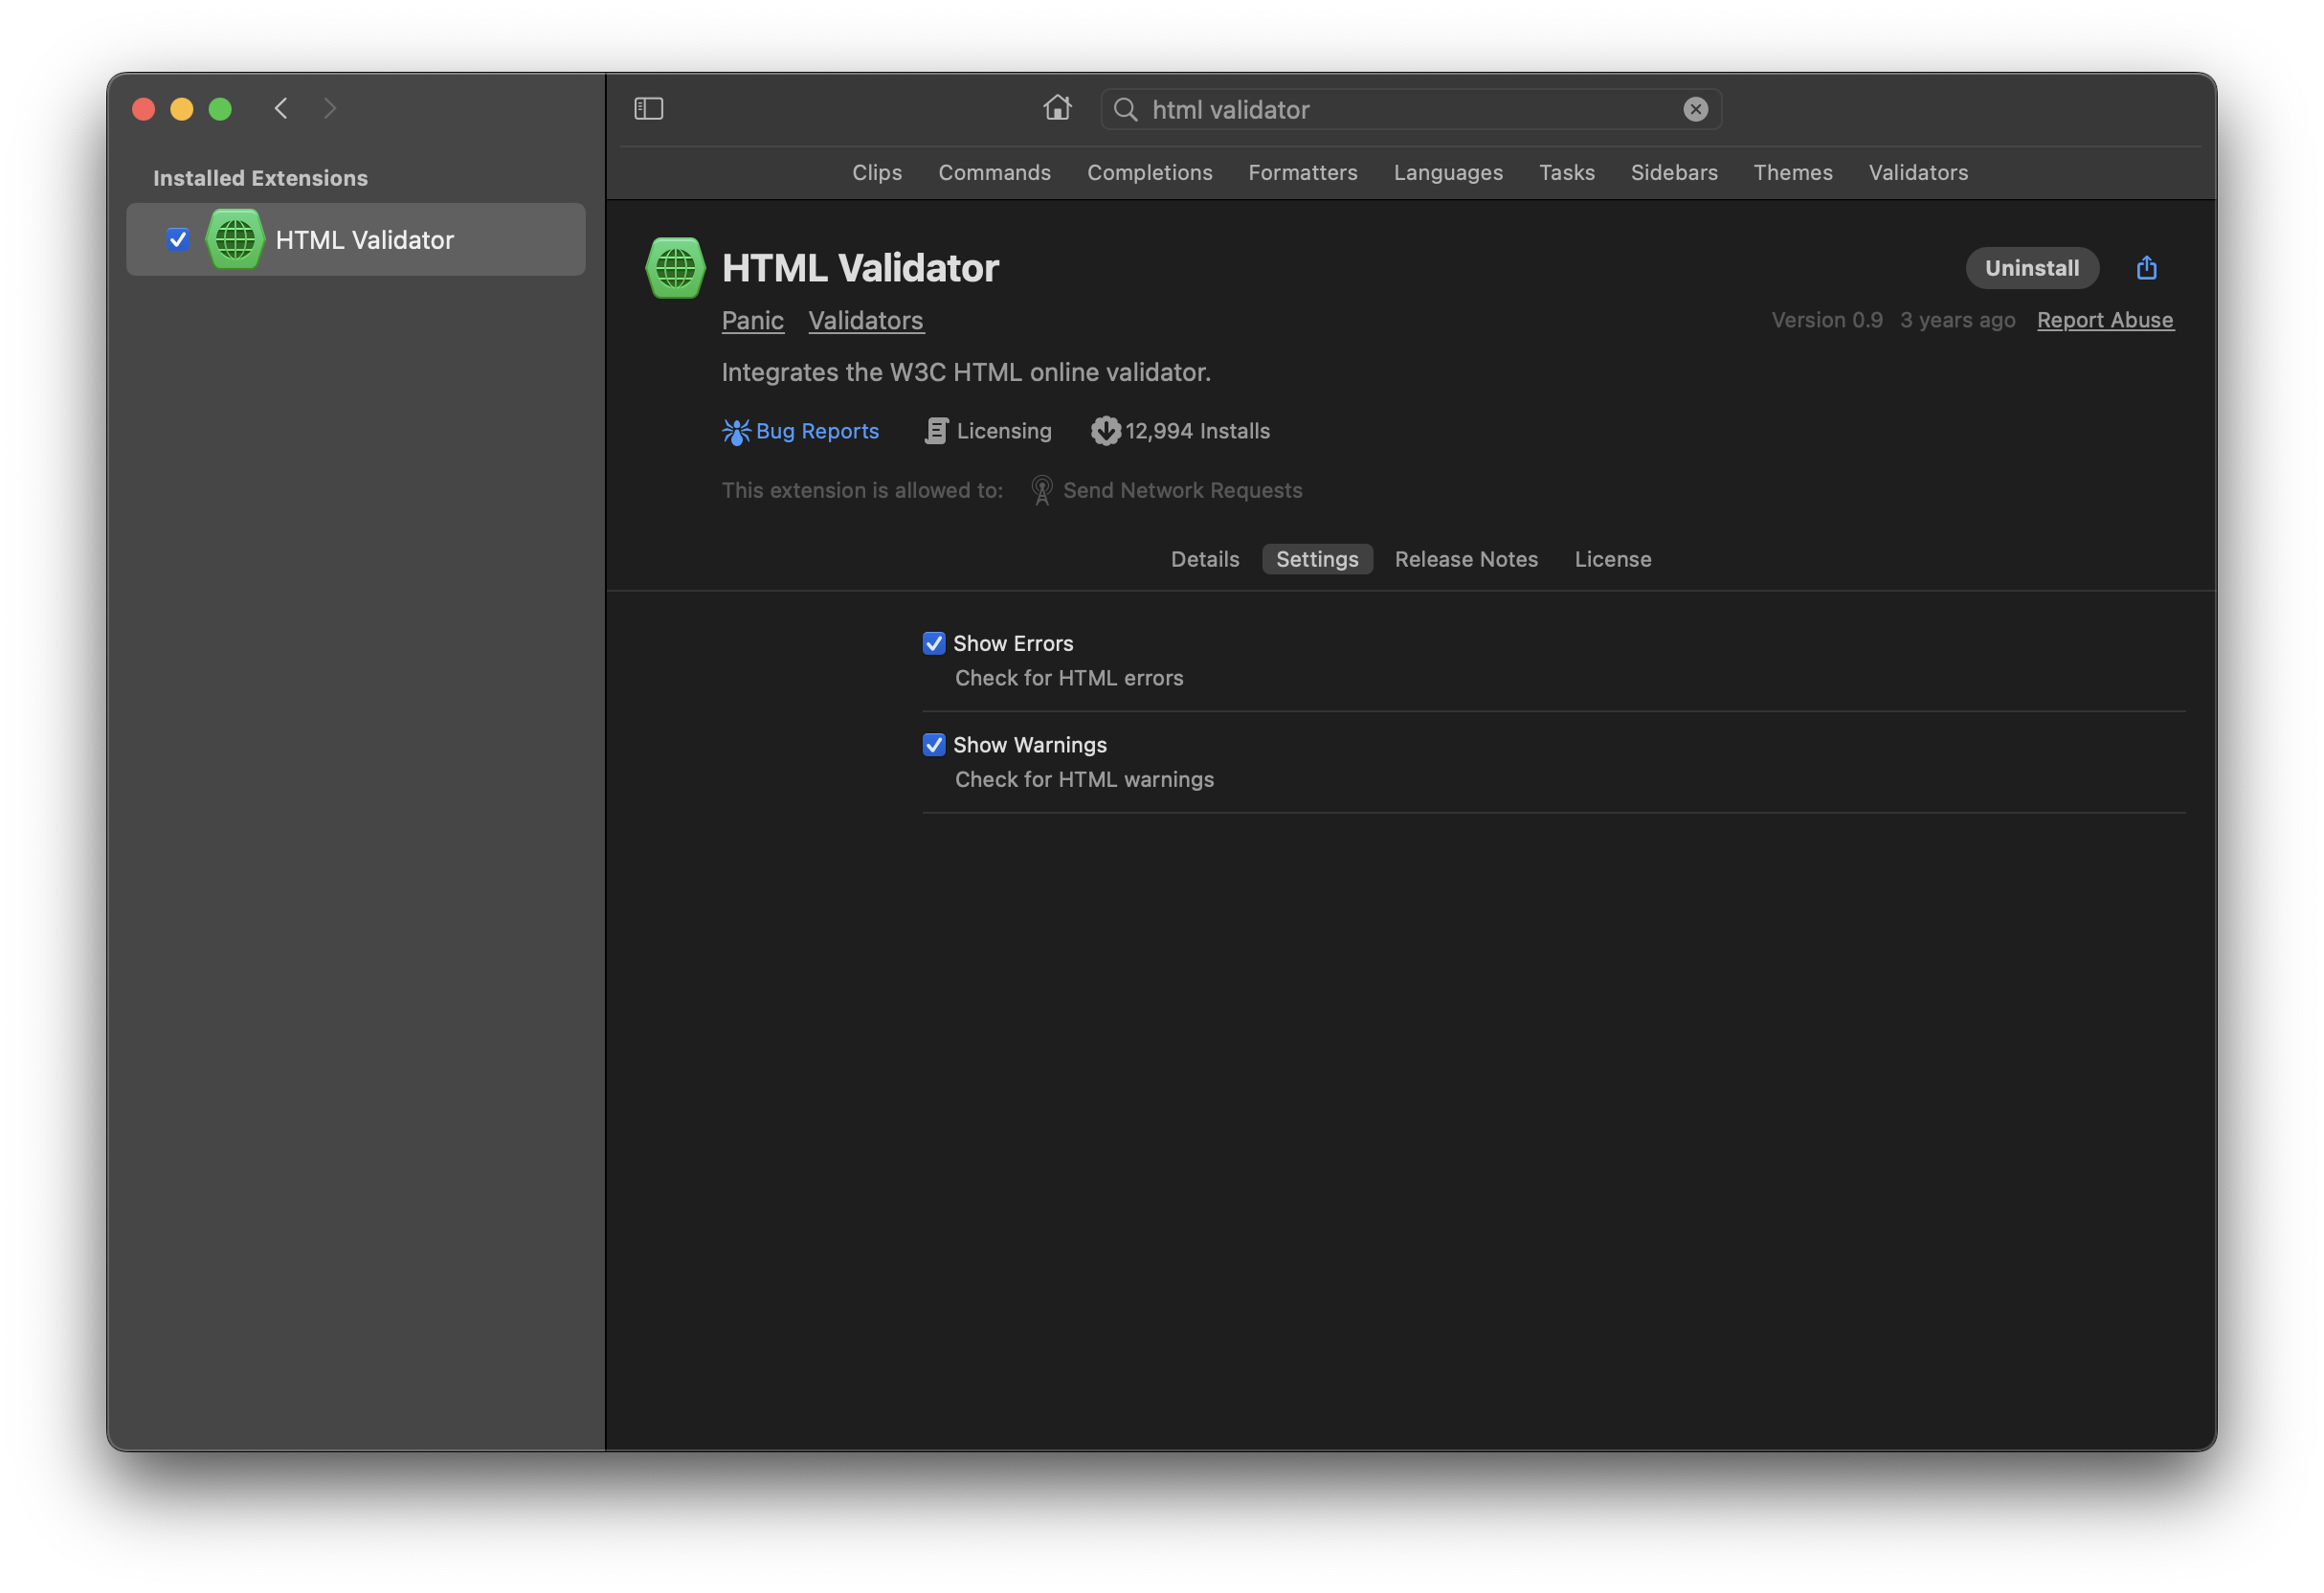Zoom the window with the green button
2324x1593 pixels.
pos(220,108)
